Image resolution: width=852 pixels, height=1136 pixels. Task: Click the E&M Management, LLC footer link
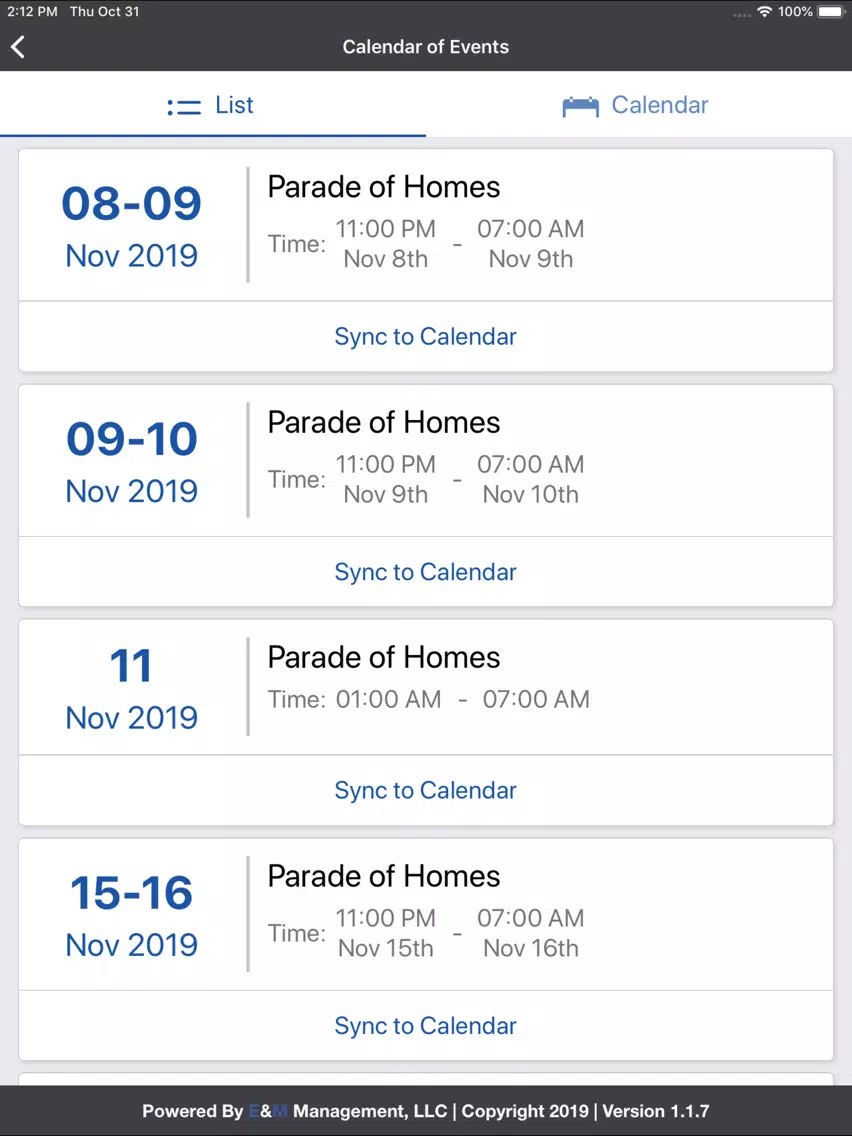(x=348, y=1111)
